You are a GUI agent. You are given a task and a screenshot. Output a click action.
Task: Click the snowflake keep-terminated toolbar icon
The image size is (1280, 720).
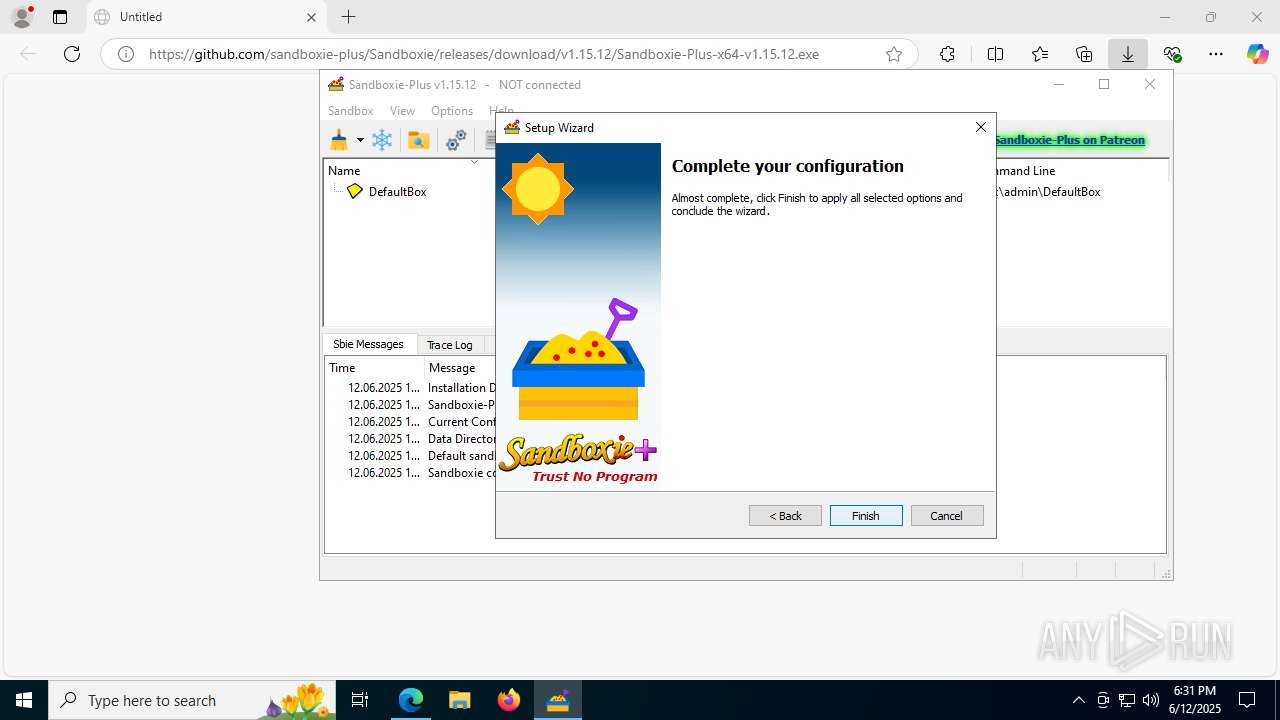[382, 140]
